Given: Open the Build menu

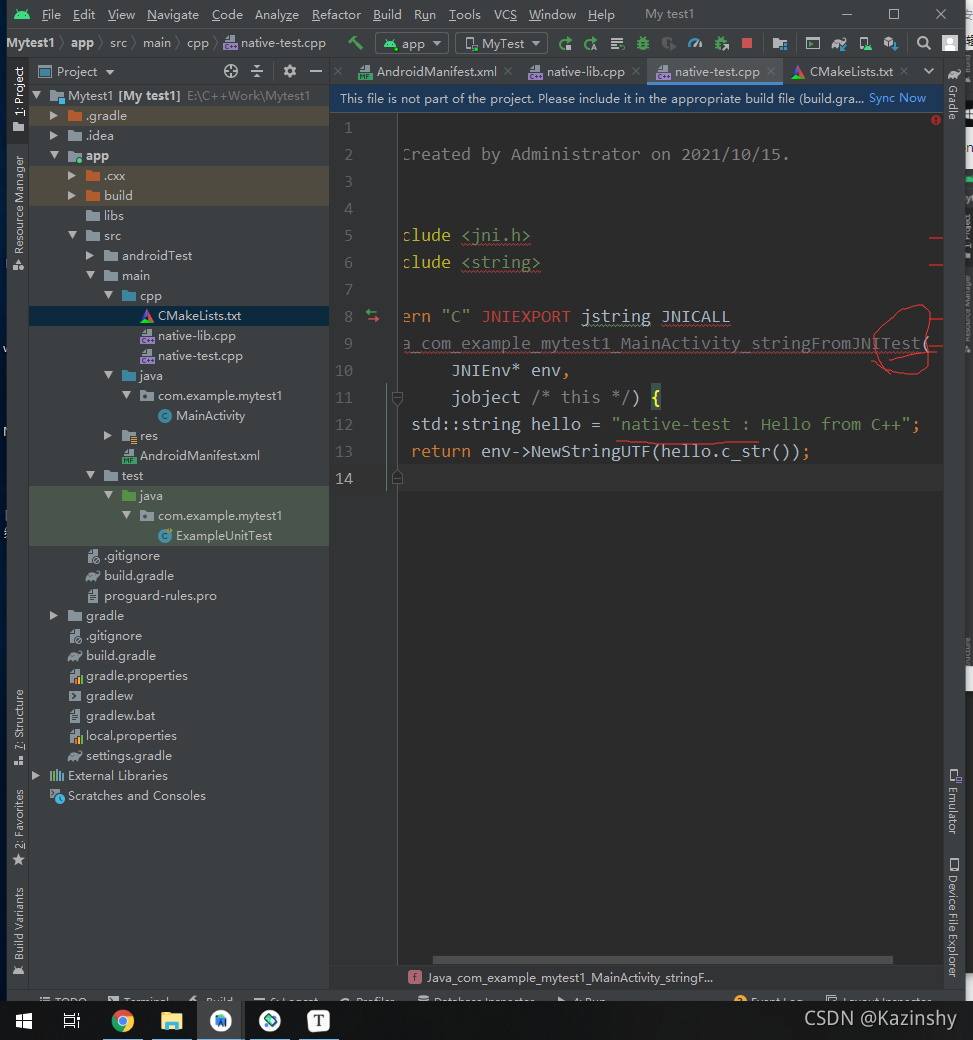Looking at the screenshot, I should pyautogui.click(x=387, y=15).
